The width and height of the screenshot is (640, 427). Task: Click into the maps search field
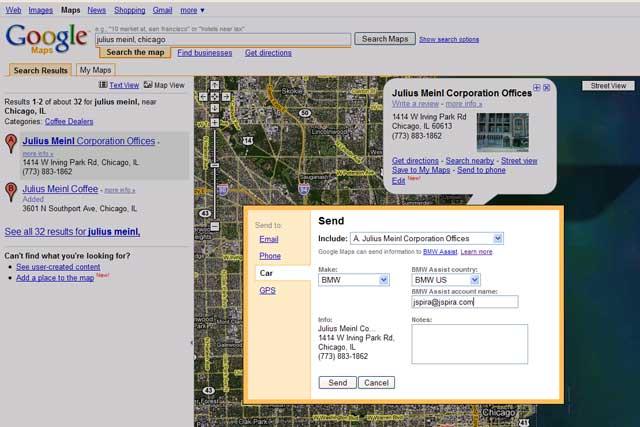[223, 40]
